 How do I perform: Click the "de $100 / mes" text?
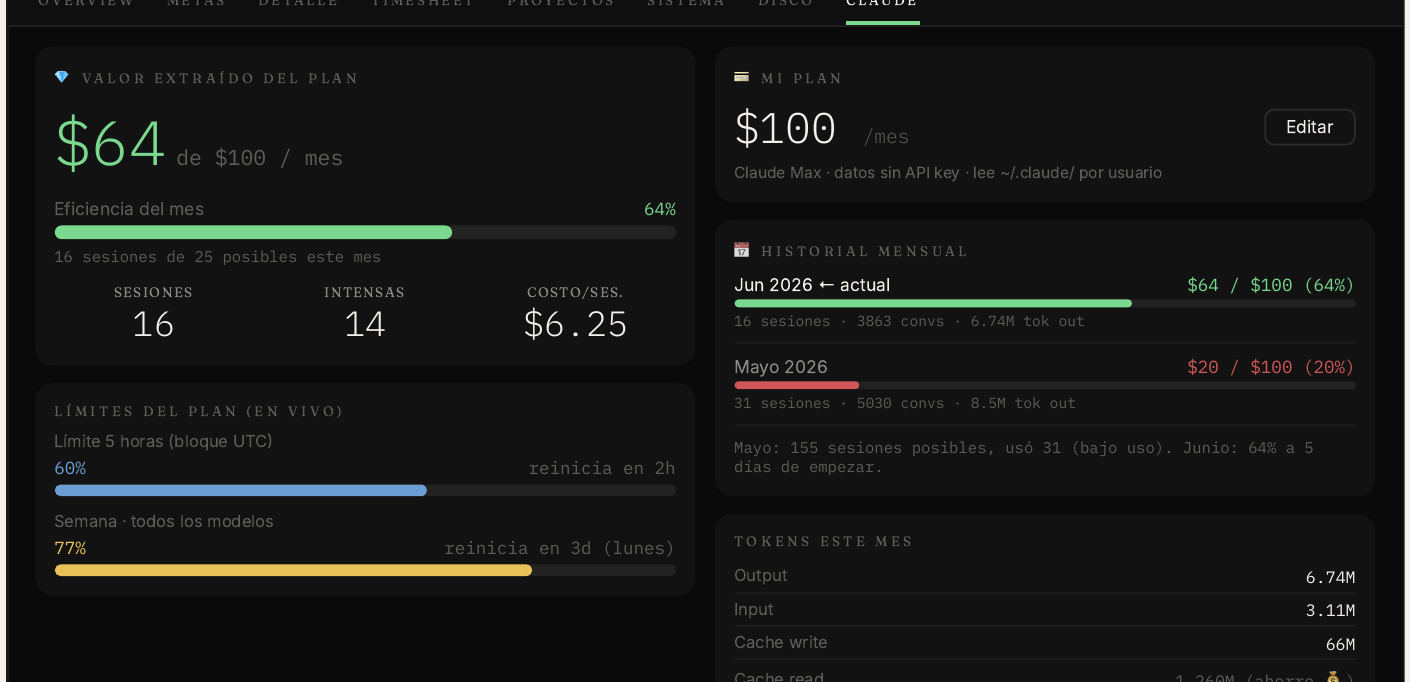[260, 158]
